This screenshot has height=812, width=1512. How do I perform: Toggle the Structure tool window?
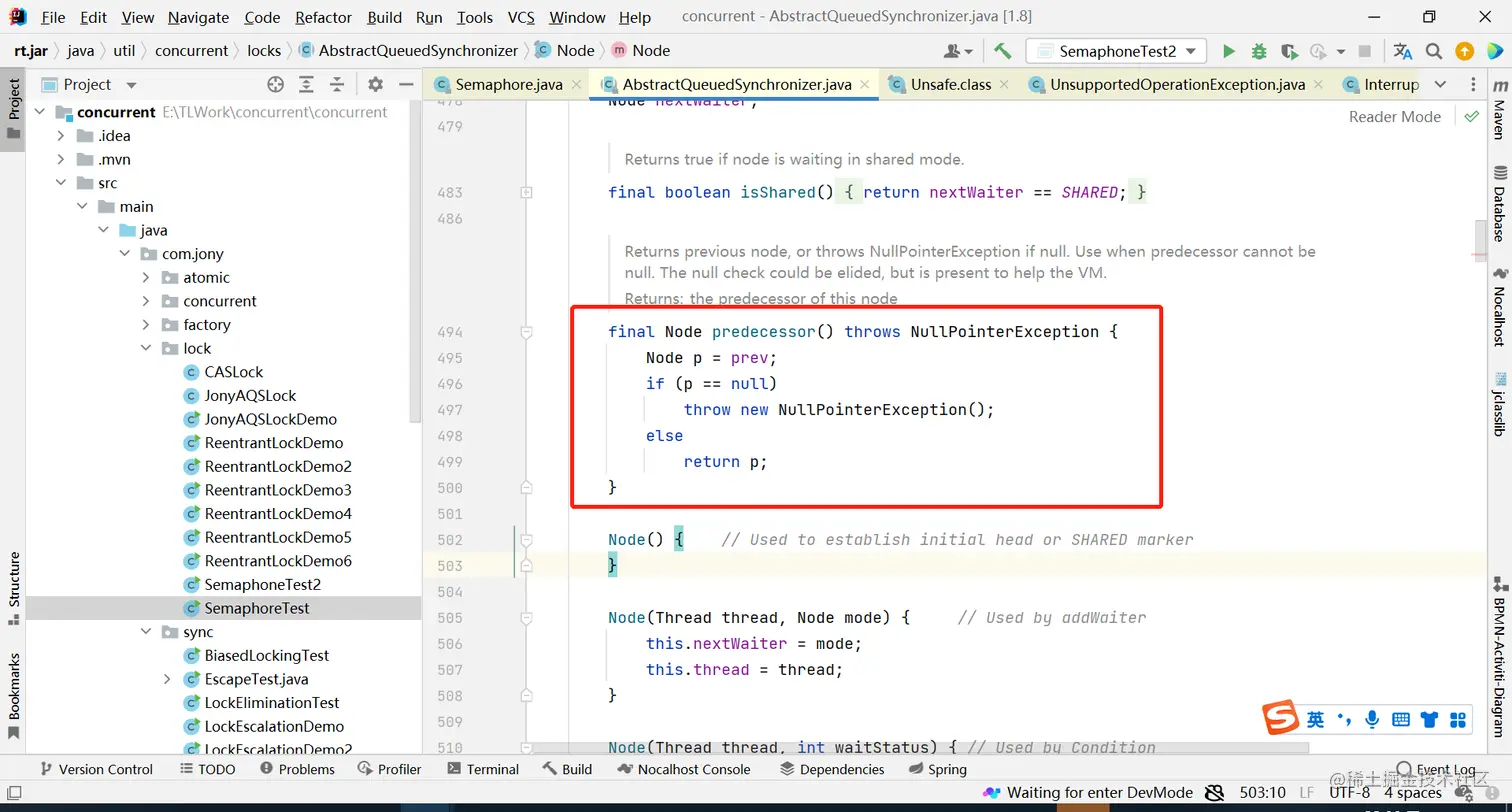[14, 588]
